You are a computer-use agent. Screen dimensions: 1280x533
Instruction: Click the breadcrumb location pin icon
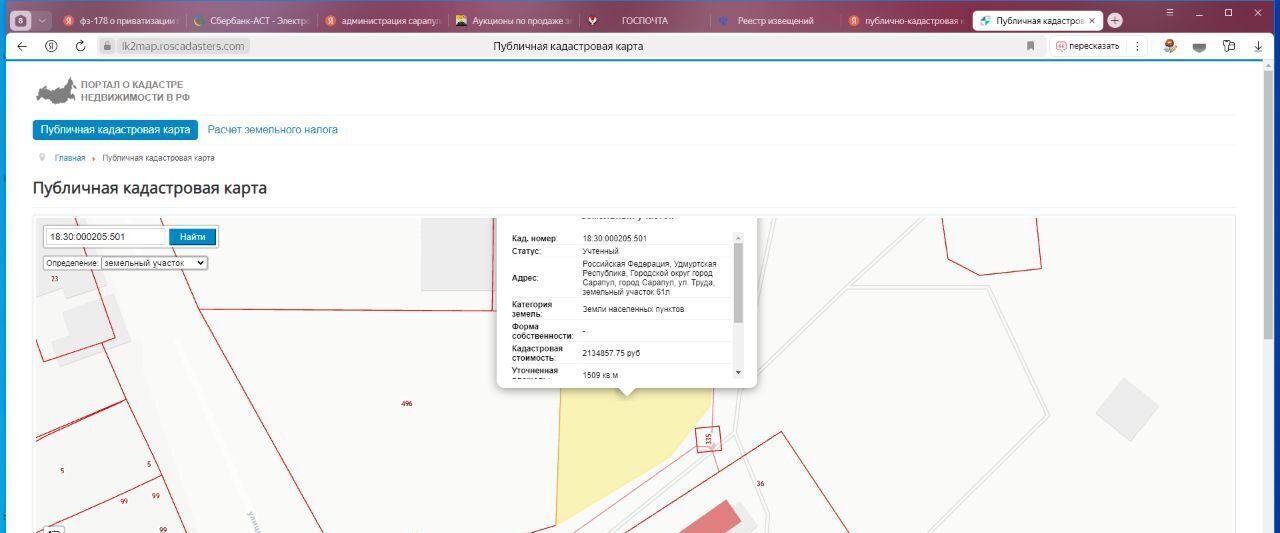(x=42, y=158)
